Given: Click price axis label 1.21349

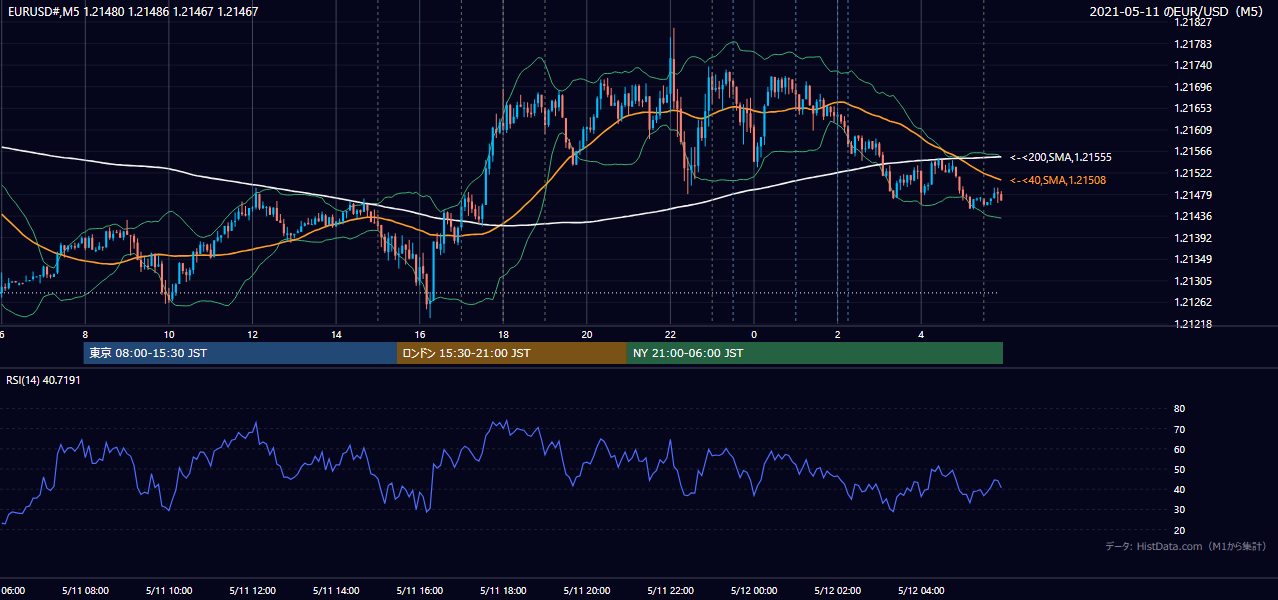Looking at the screenshot, I should tap(1192, 259).
